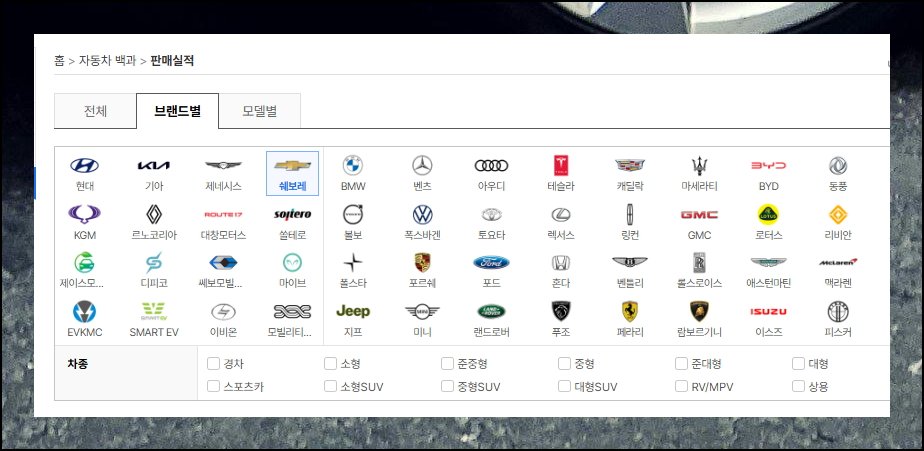Viewport: 924px width, 451px height.
Task: Tick the RV/MPV checkbox
Action: (681, 386)
